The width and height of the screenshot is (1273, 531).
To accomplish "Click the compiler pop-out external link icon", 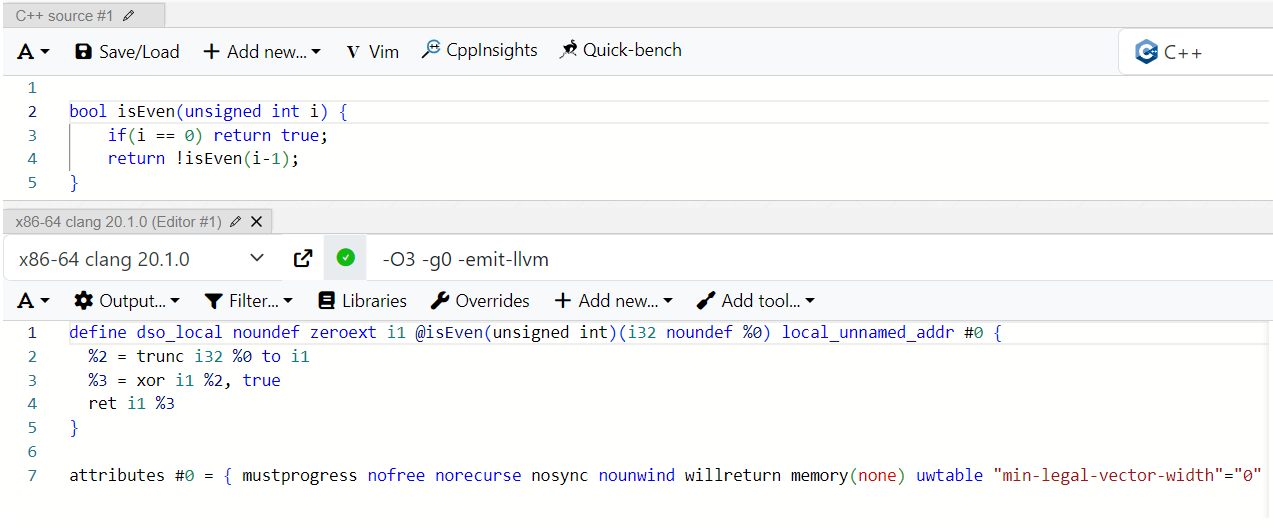I will click(303, 259).
